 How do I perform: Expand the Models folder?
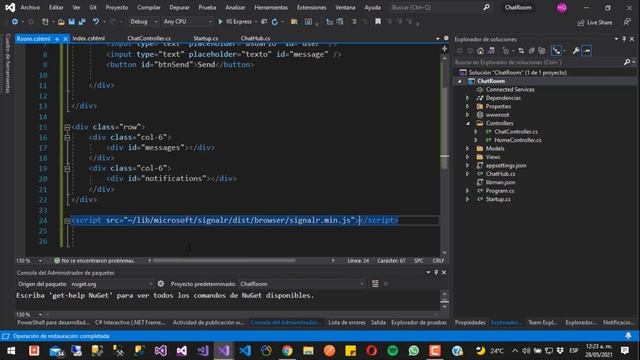(x=468, y=149)
